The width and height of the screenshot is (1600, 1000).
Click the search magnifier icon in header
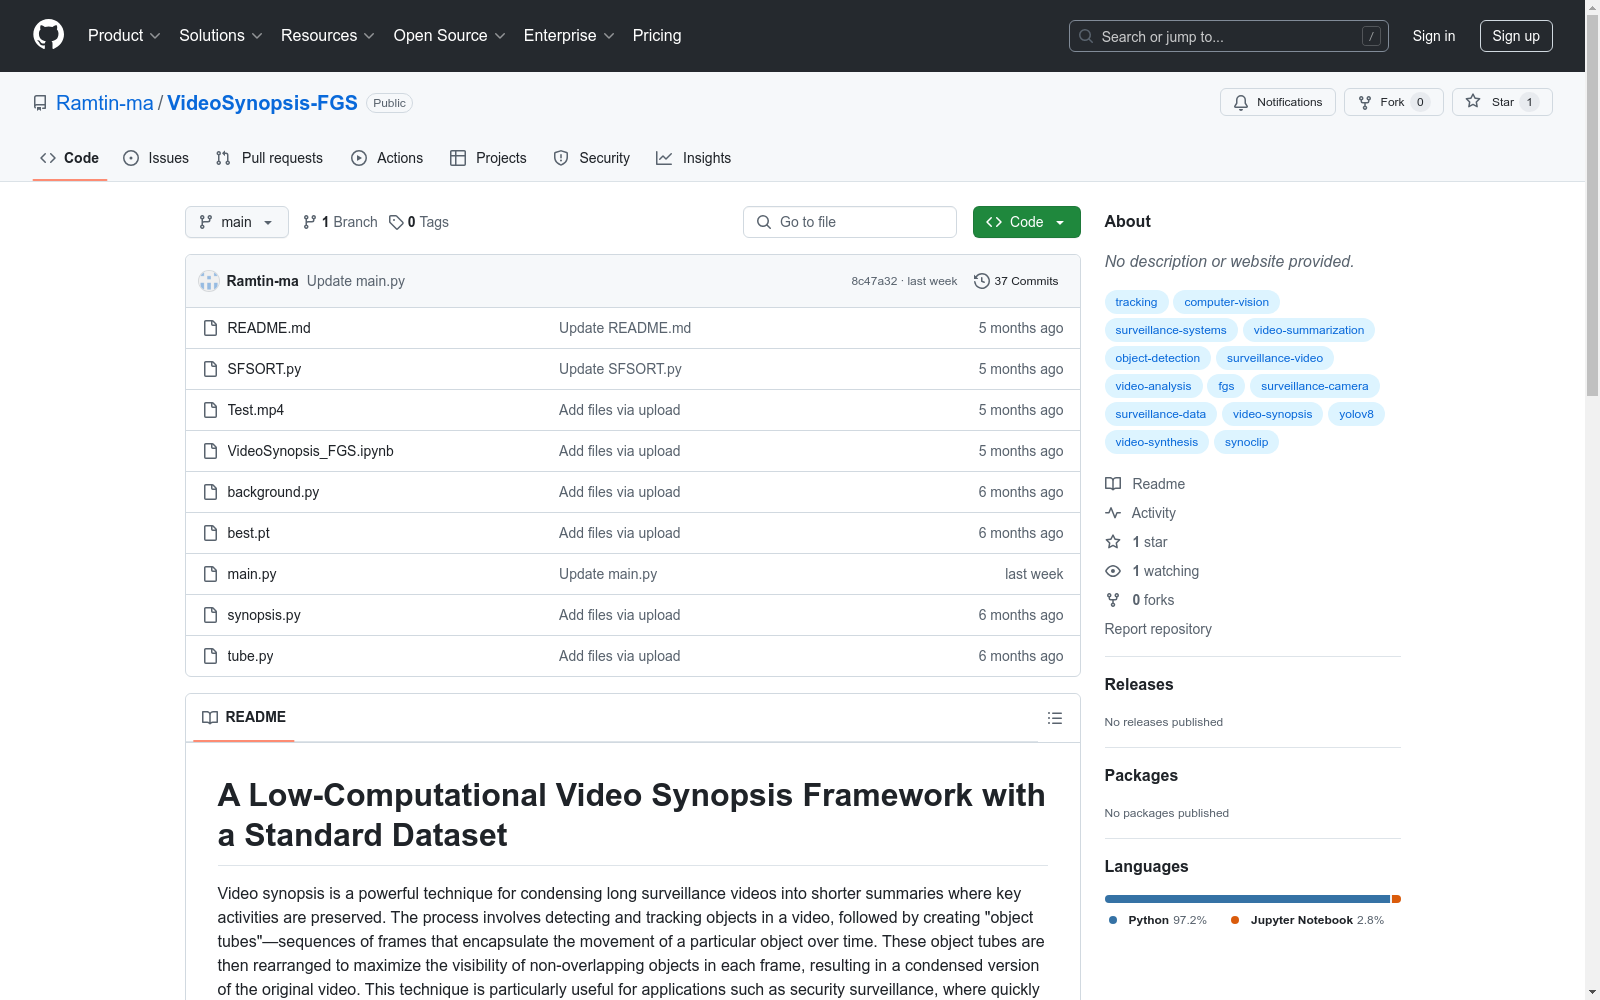pos(1086,36)
